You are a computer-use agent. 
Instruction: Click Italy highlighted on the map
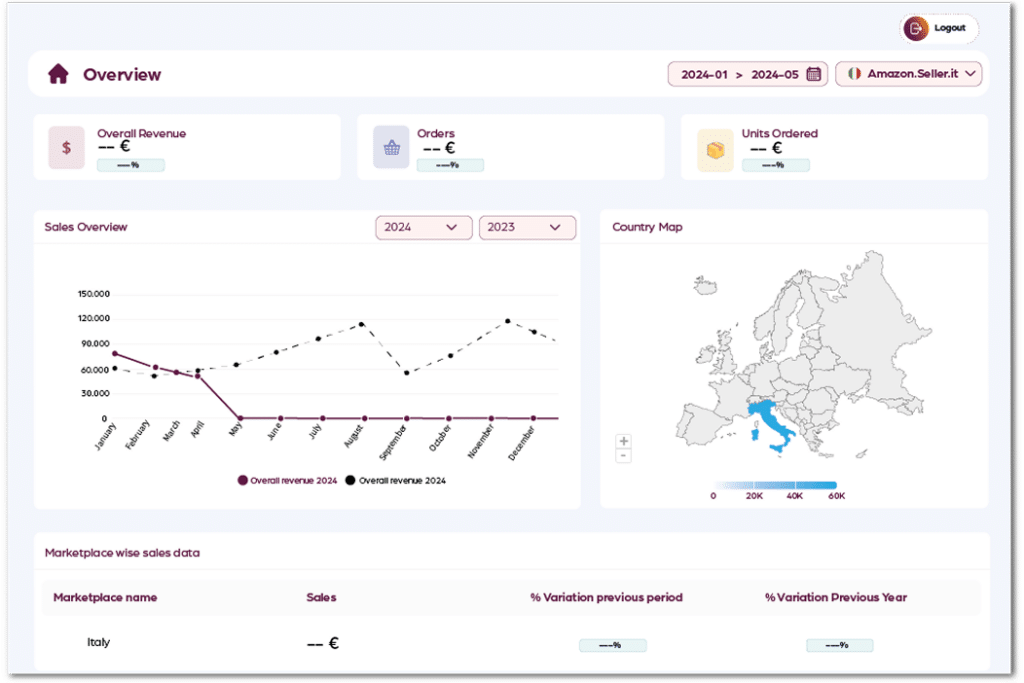[775, 428]
